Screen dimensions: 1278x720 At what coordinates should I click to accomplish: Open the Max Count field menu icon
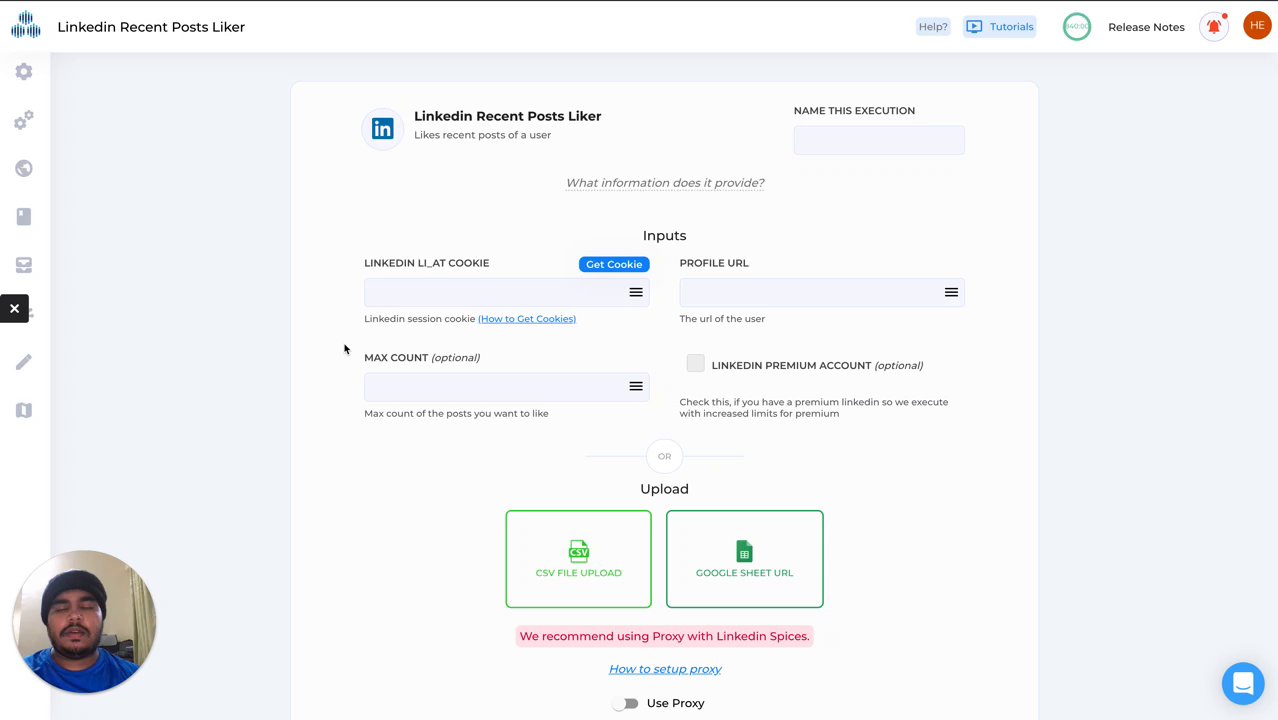(636, 386)
